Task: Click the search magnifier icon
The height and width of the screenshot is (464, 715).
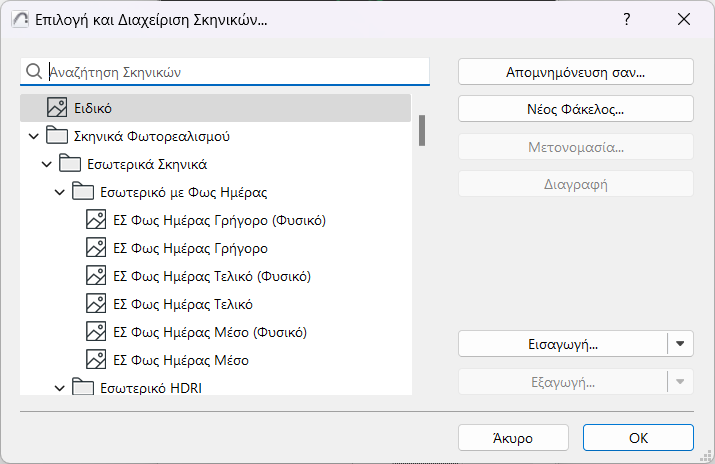Action: click(x=34, y=72)
